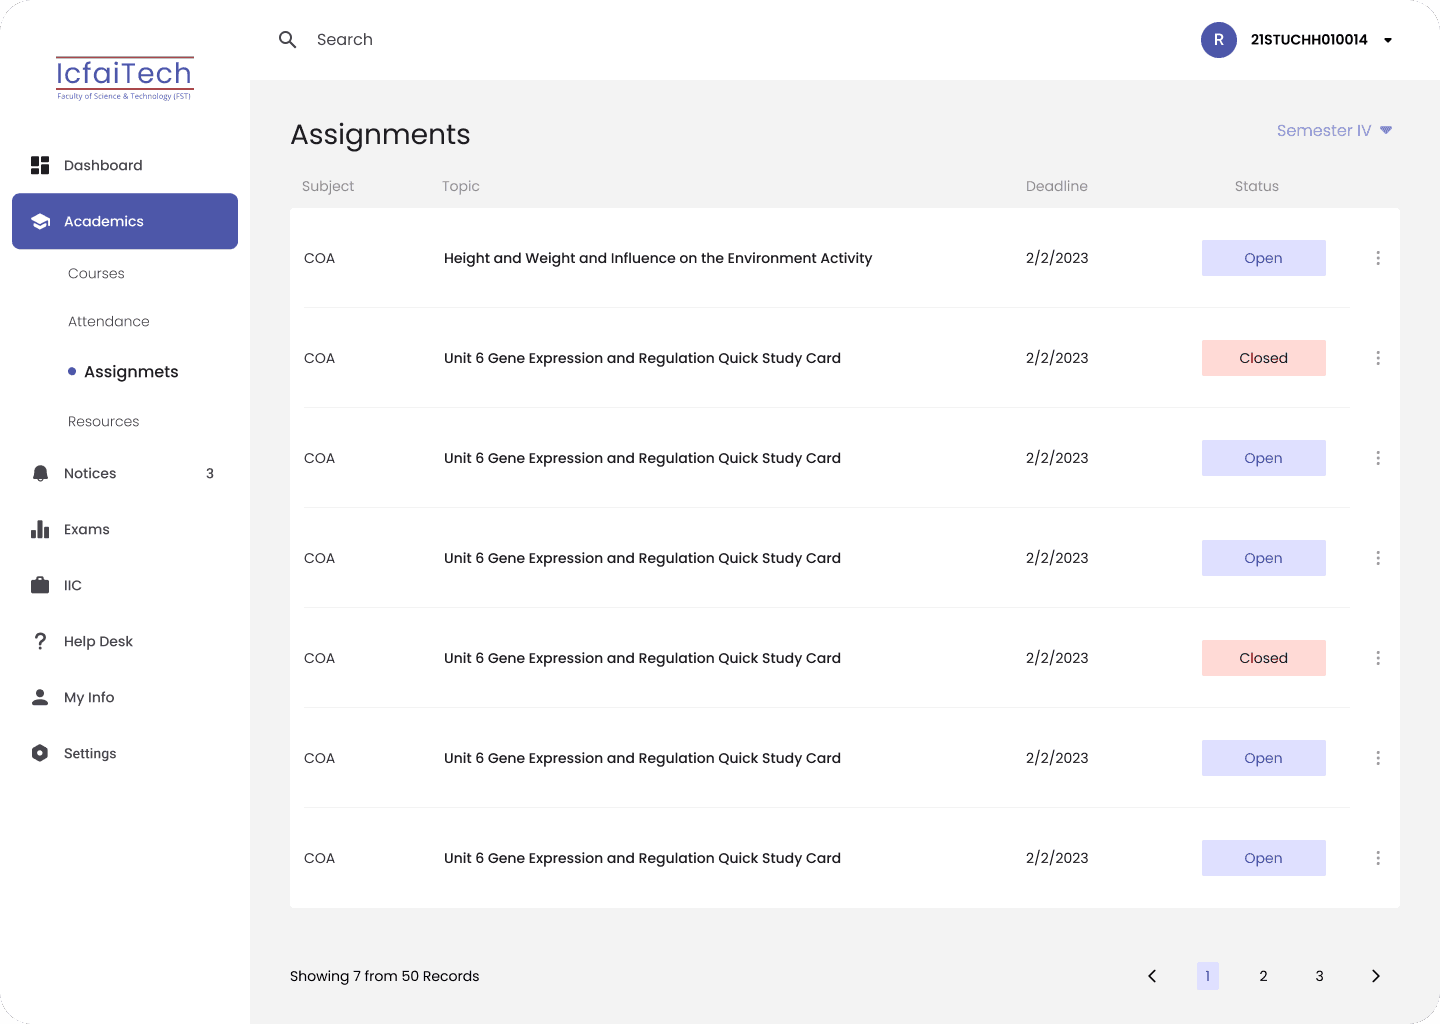Screen dimensions: 1440x1024
Task: Focus the Search input field
Action: pos(345,40)
